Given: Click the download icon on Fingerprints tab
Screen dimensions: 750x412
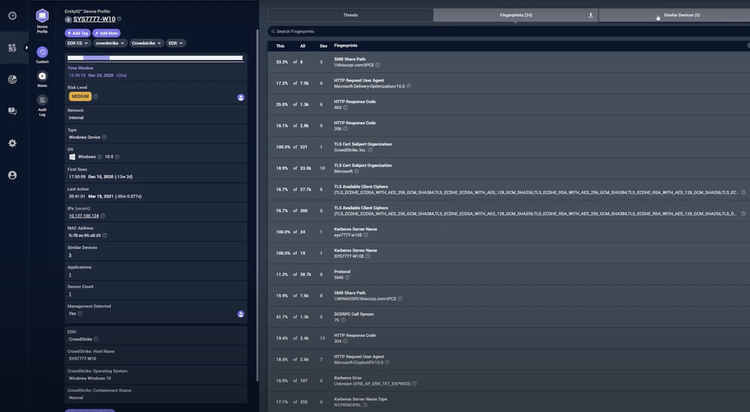Looking at the screenshot, I should [x=591, y=15].
